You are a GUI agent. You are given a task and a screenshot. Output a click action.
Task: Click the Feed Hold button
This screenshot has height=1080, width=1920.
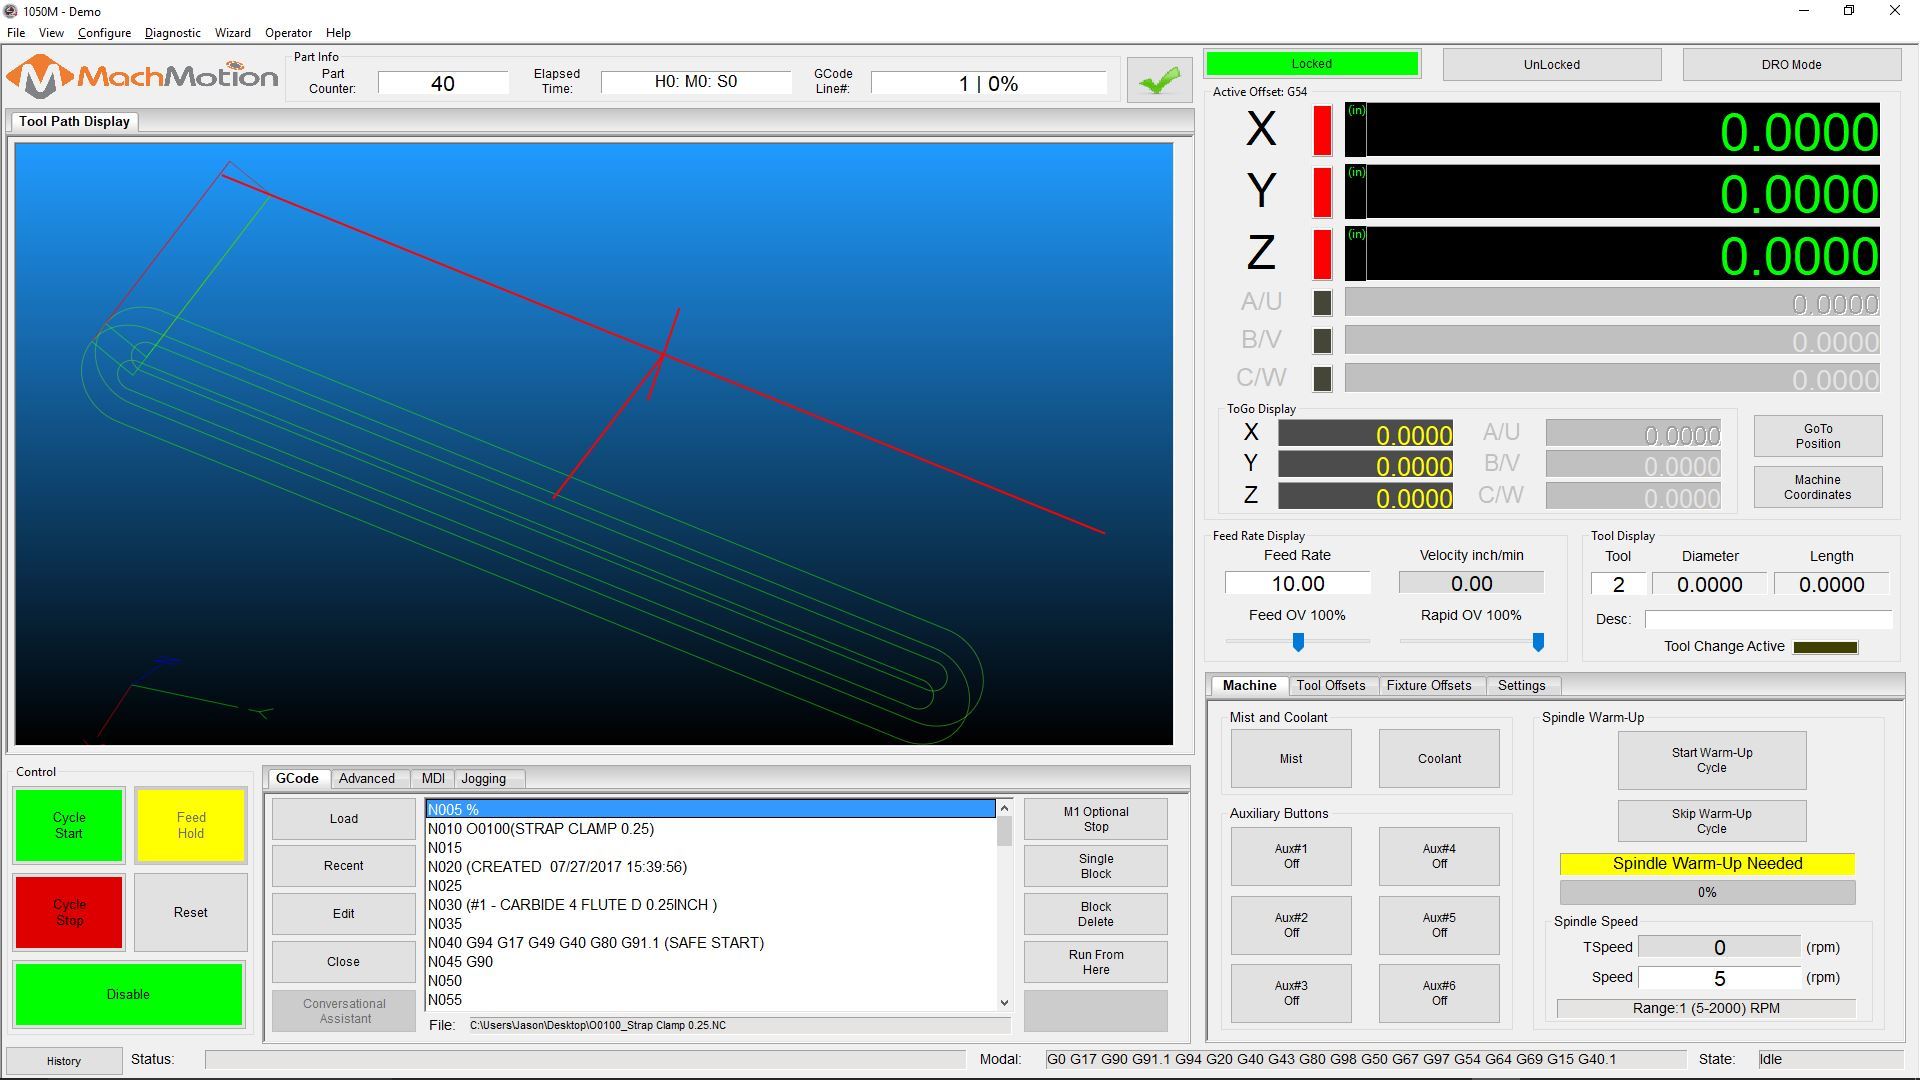coord(189,824)
